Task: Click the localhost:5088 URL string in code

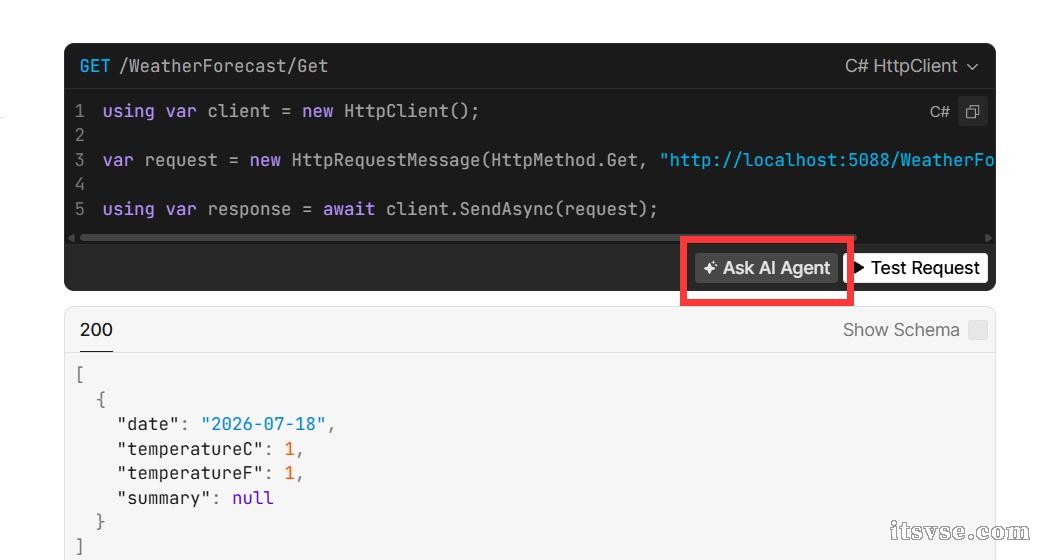Action: tap(827, 160)
